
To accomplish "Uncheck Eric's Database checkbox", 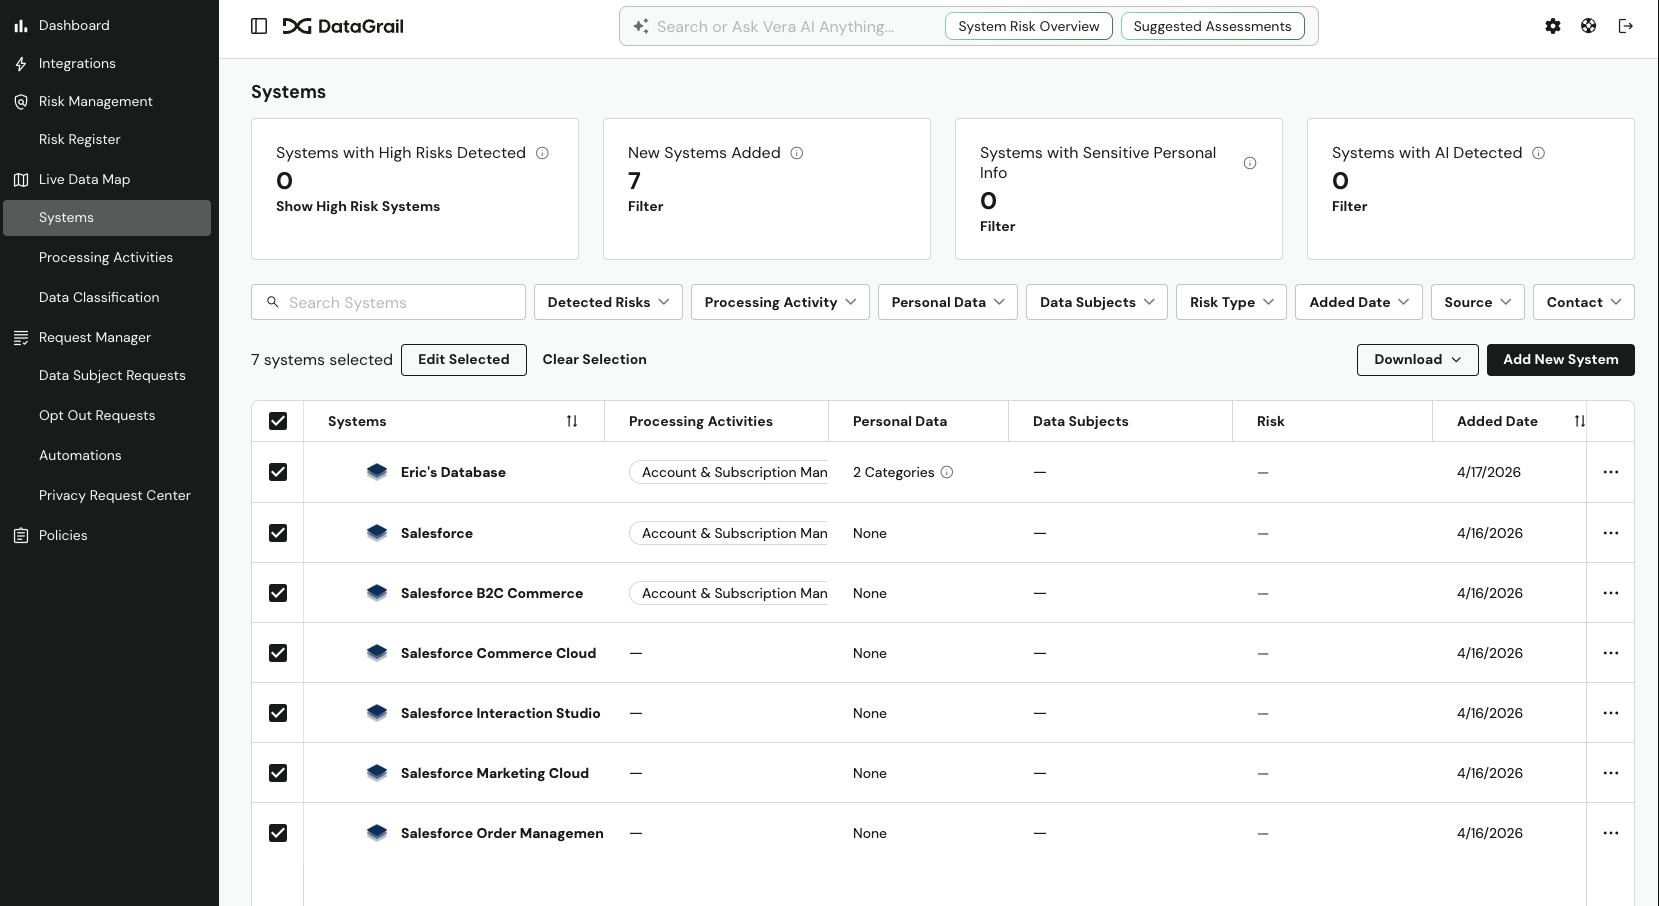I will click(278, 472).
